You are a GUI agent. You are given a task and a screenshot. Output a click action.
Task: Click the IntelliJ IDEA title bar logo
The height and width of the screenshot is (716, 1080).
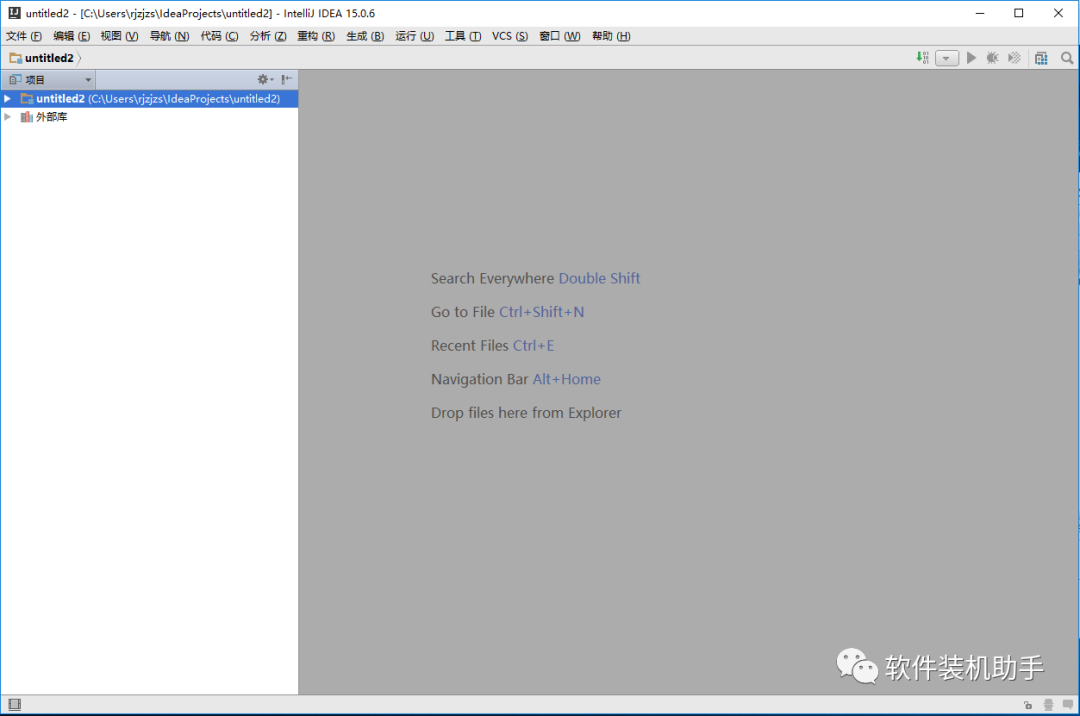[x=14, y=13]
